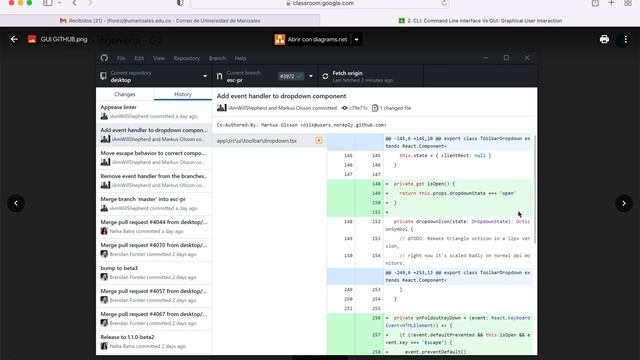Go forward a page in Safari
Screen dimensions: 640x360
[x=90, y=3]
